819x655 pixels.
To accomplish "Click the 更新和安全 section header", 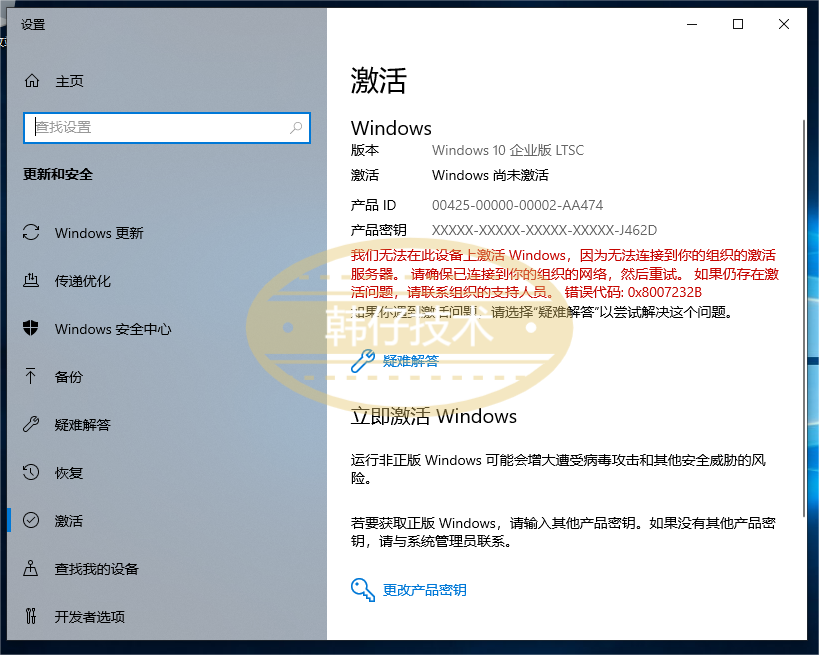I will coord(58,174).
